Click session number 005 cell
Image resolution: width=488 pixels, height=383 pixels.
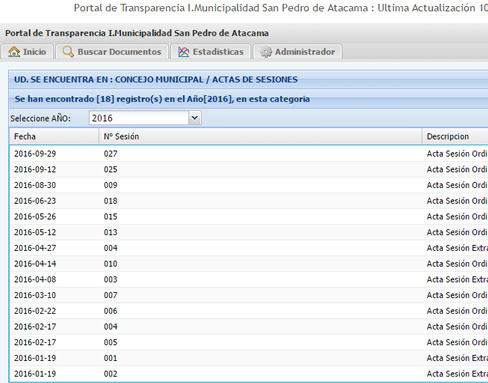click(x=110, y=342)
